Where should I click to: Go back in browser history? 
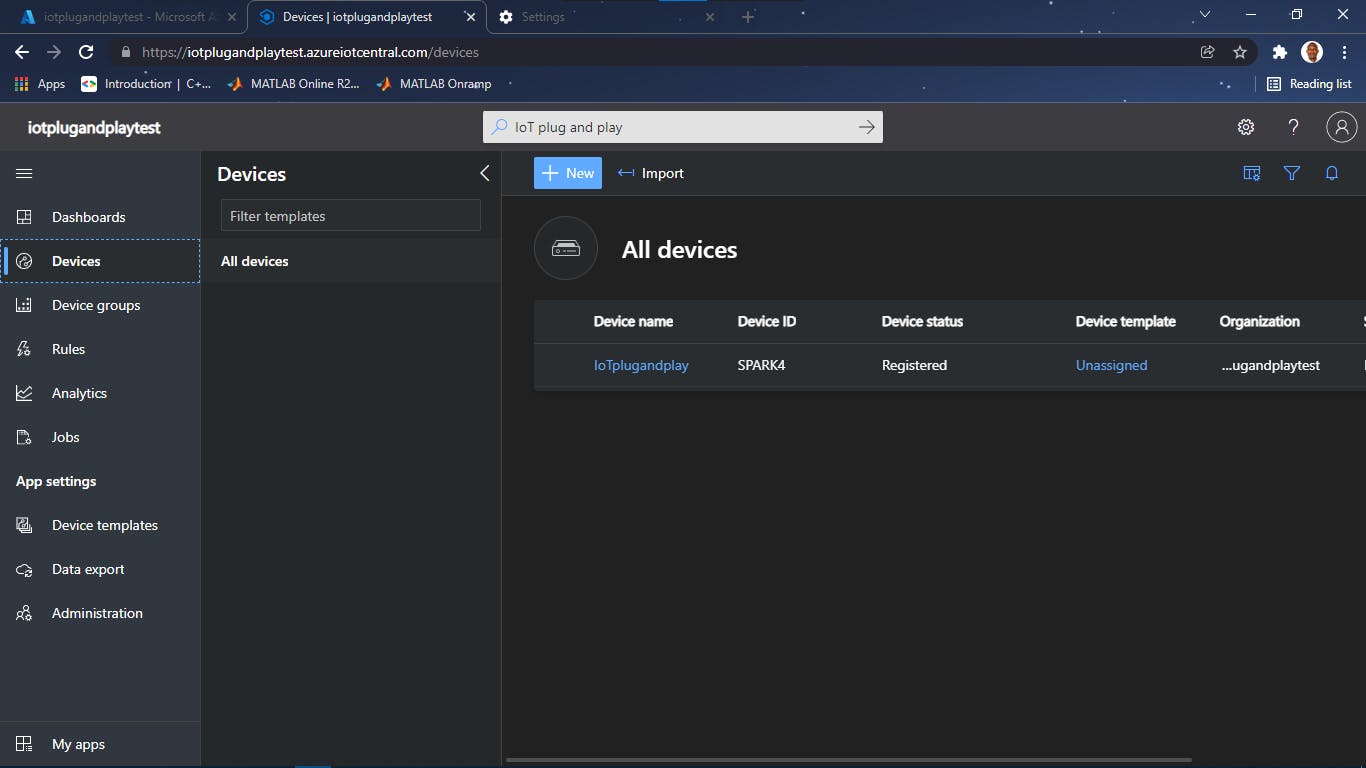[22, 52]
